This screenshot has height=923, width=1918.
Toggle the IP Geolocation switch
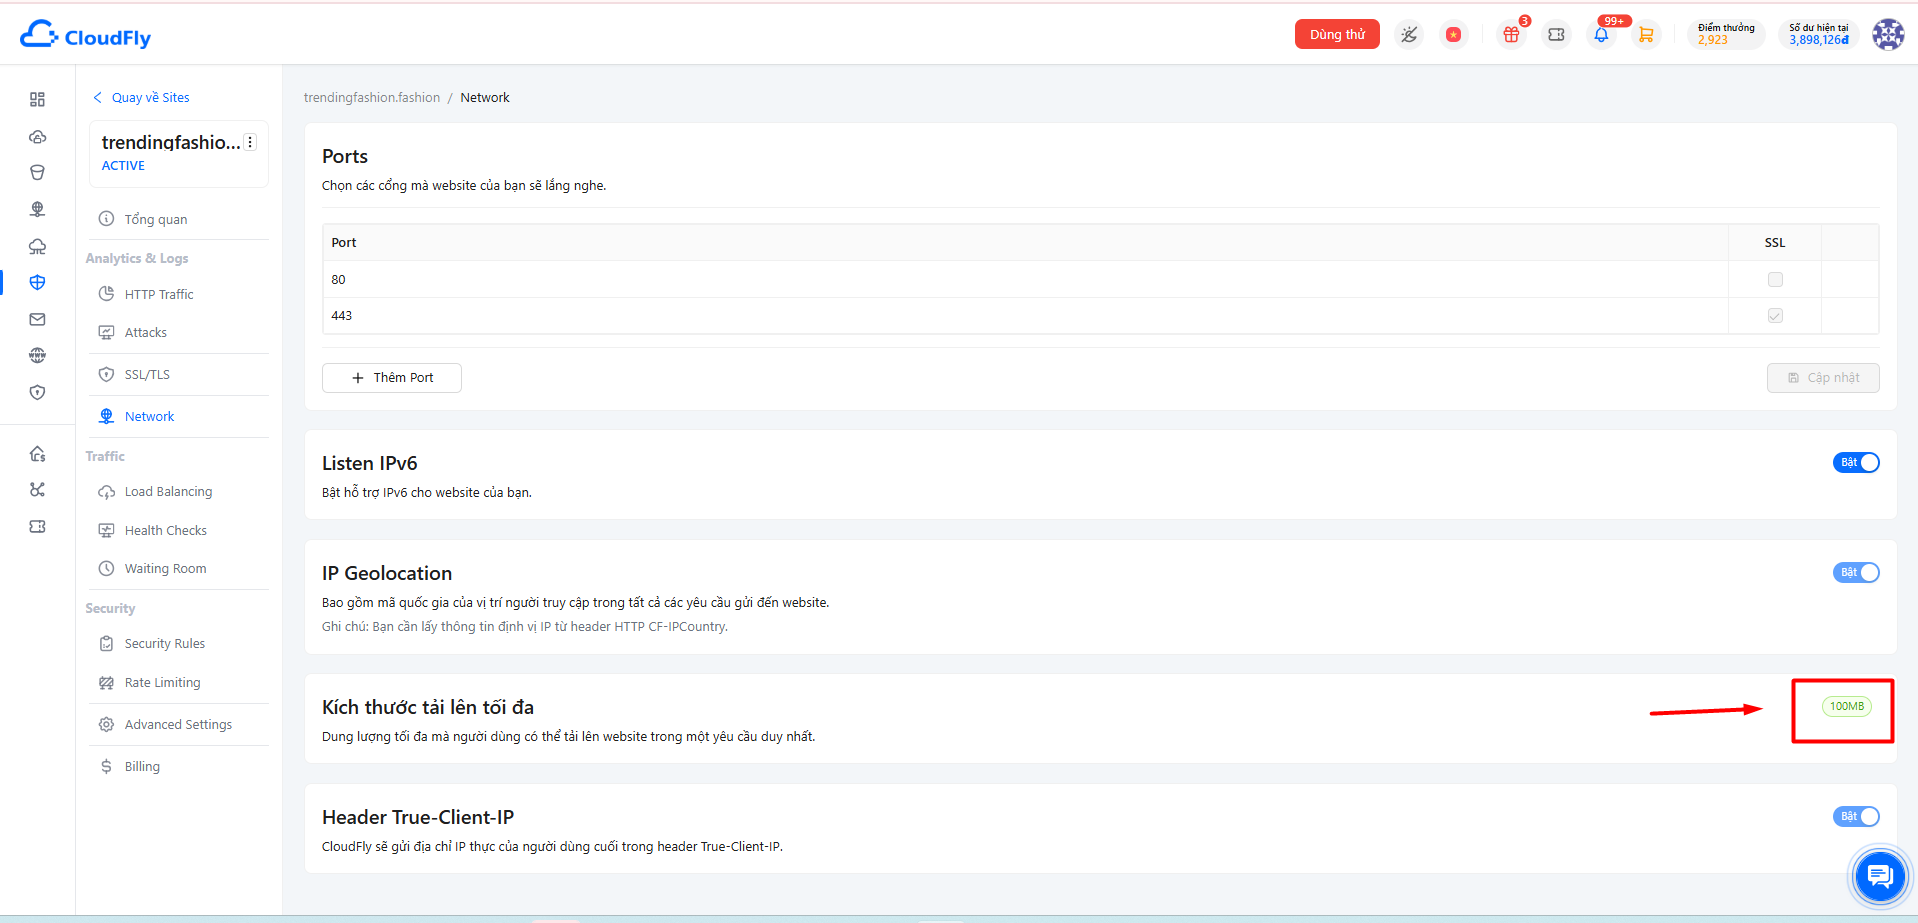coord(1856,572)
